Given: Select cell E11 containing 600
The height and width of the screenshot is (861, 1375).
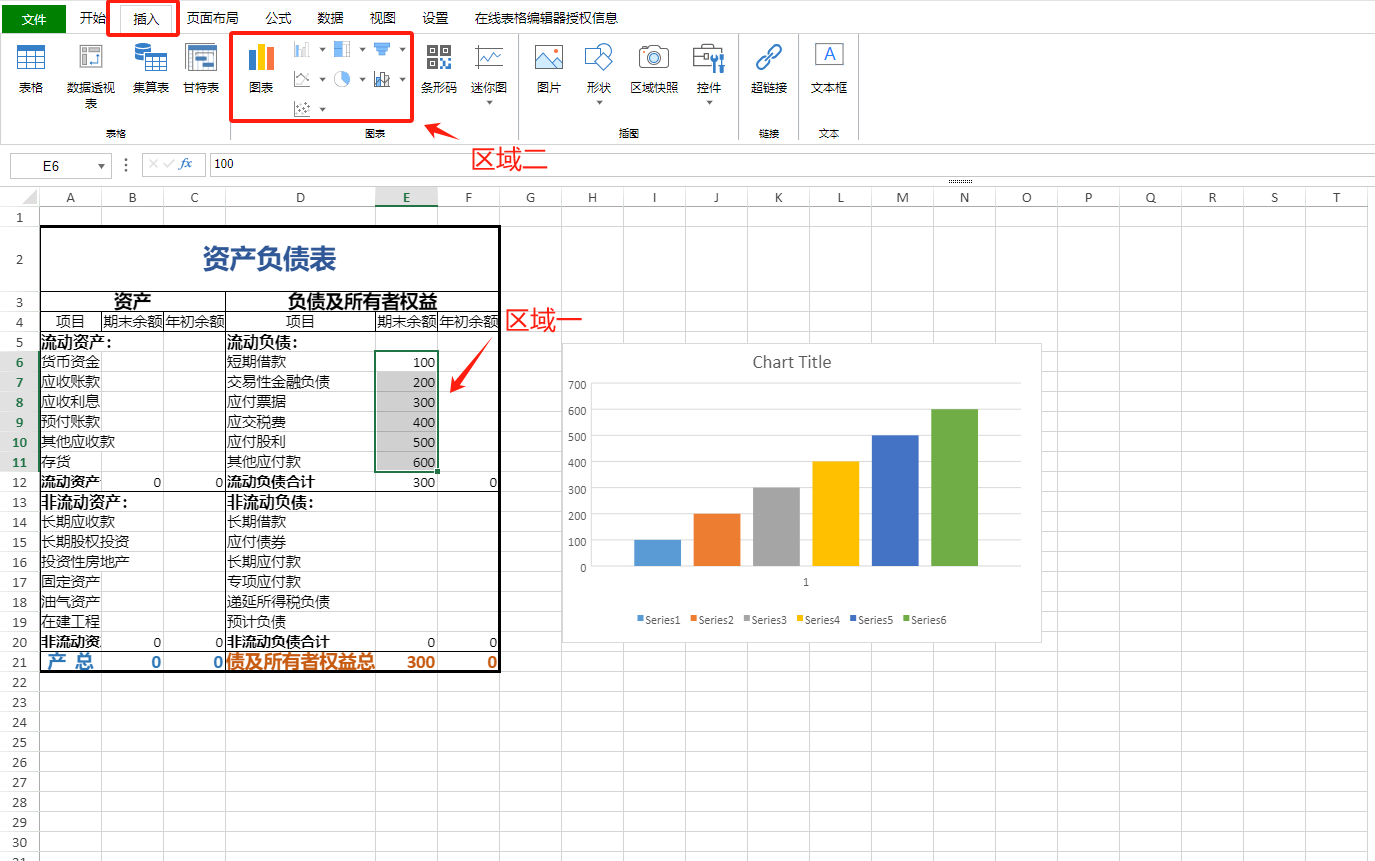Looking at the screenshot, I should [406, 462].
